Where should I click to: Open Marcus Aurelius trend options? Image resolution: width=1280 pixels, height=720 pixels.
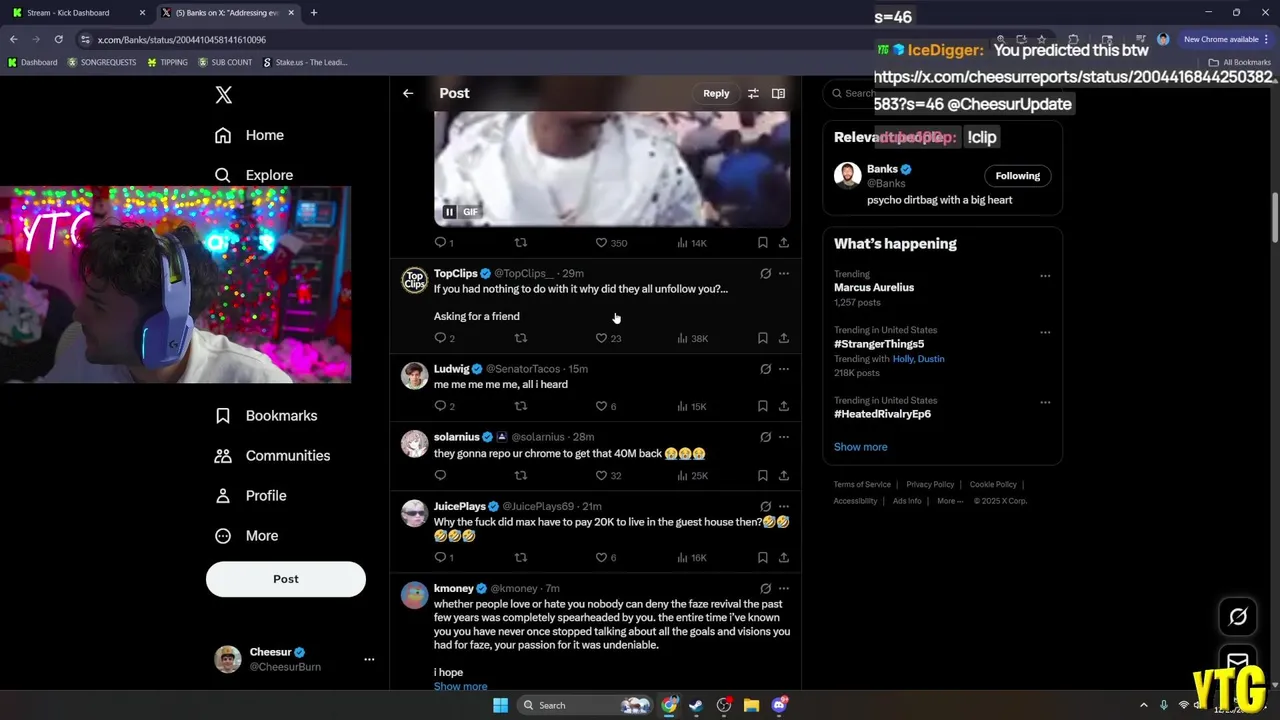click(x=1045, y=276)
